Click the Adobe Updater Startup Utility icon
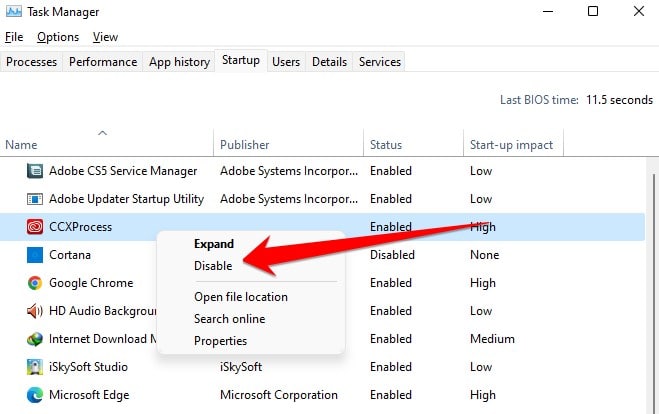Image resolution: width=659 pixels, height=414 pixels. click(34, 199)
